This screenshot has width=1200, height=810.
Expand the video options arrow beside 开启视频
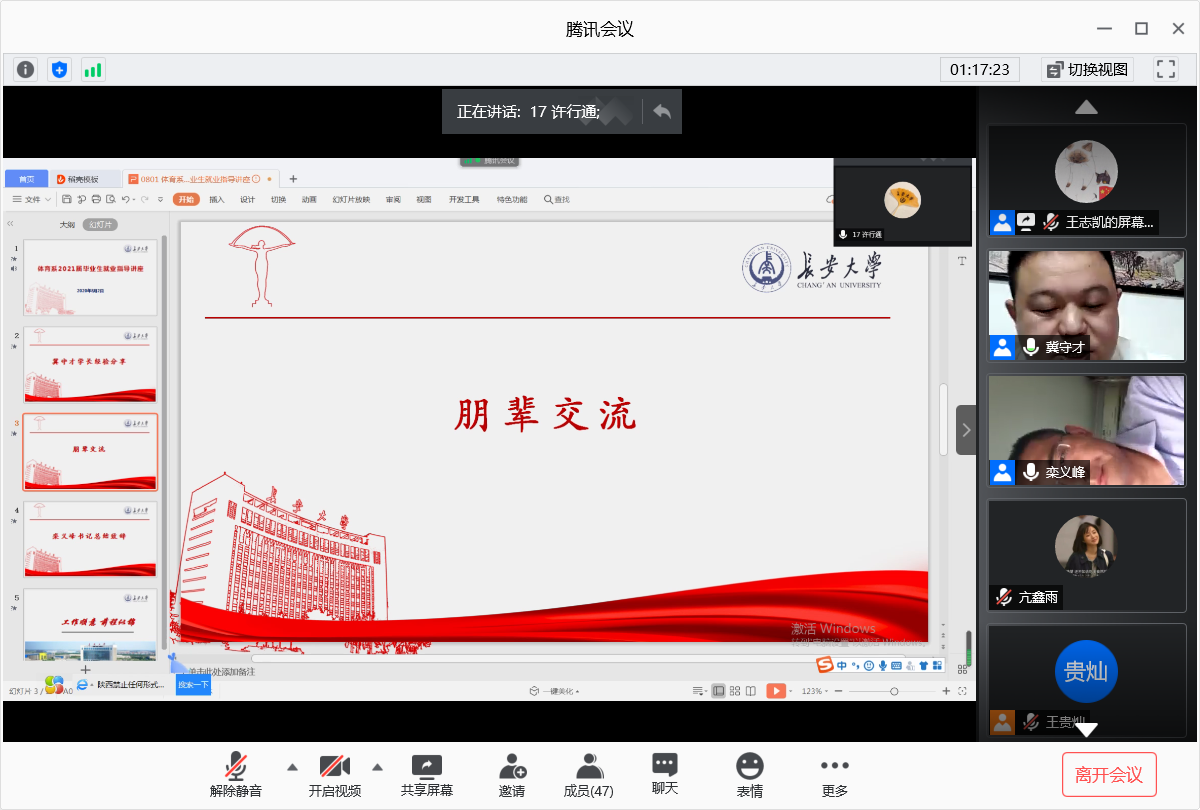click(x=378, y=767)
